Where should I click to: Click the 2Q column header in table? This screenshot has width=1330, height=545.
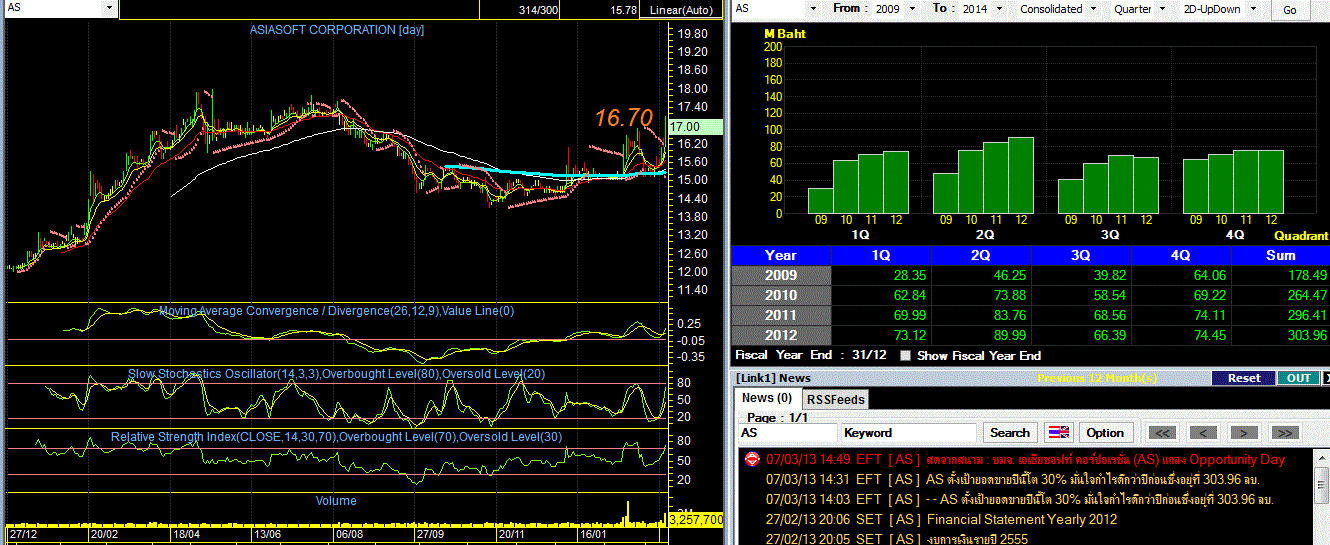pos(981,255)
